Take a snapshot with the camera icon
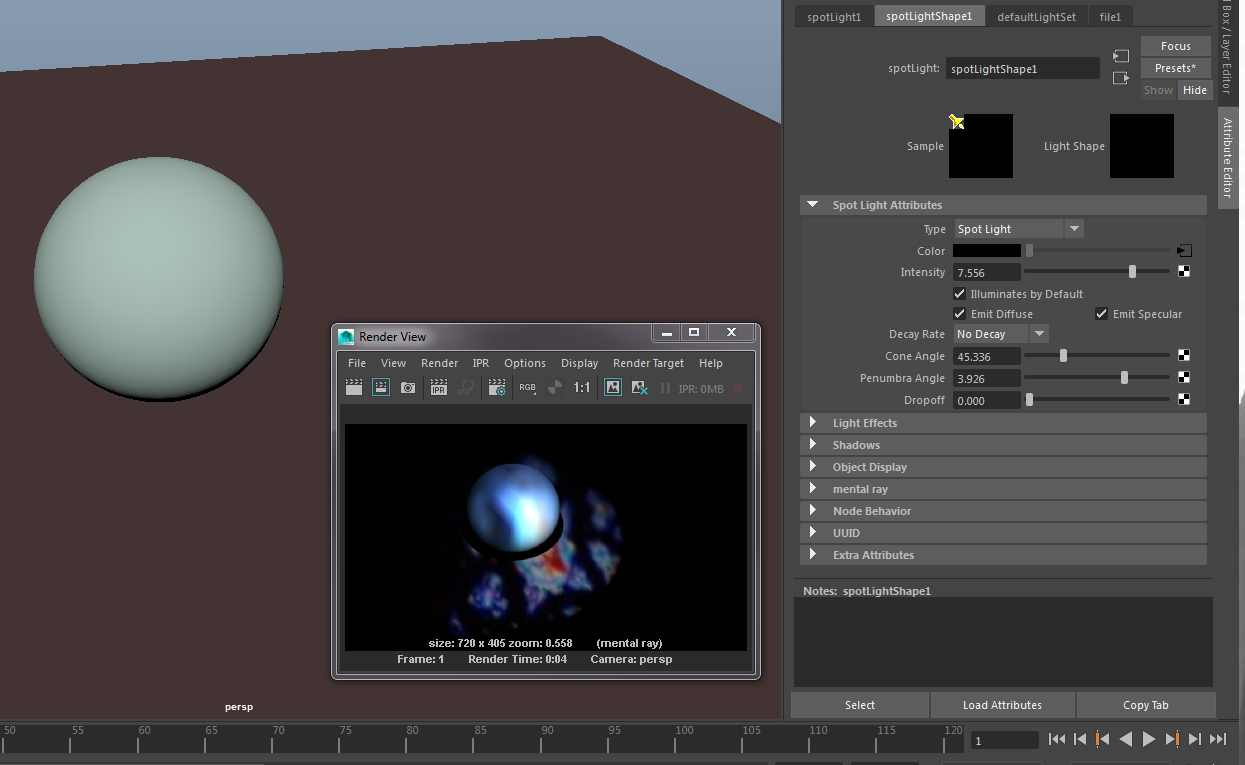This screenshot has height=765, width=1245. click(x=408, y=388)
